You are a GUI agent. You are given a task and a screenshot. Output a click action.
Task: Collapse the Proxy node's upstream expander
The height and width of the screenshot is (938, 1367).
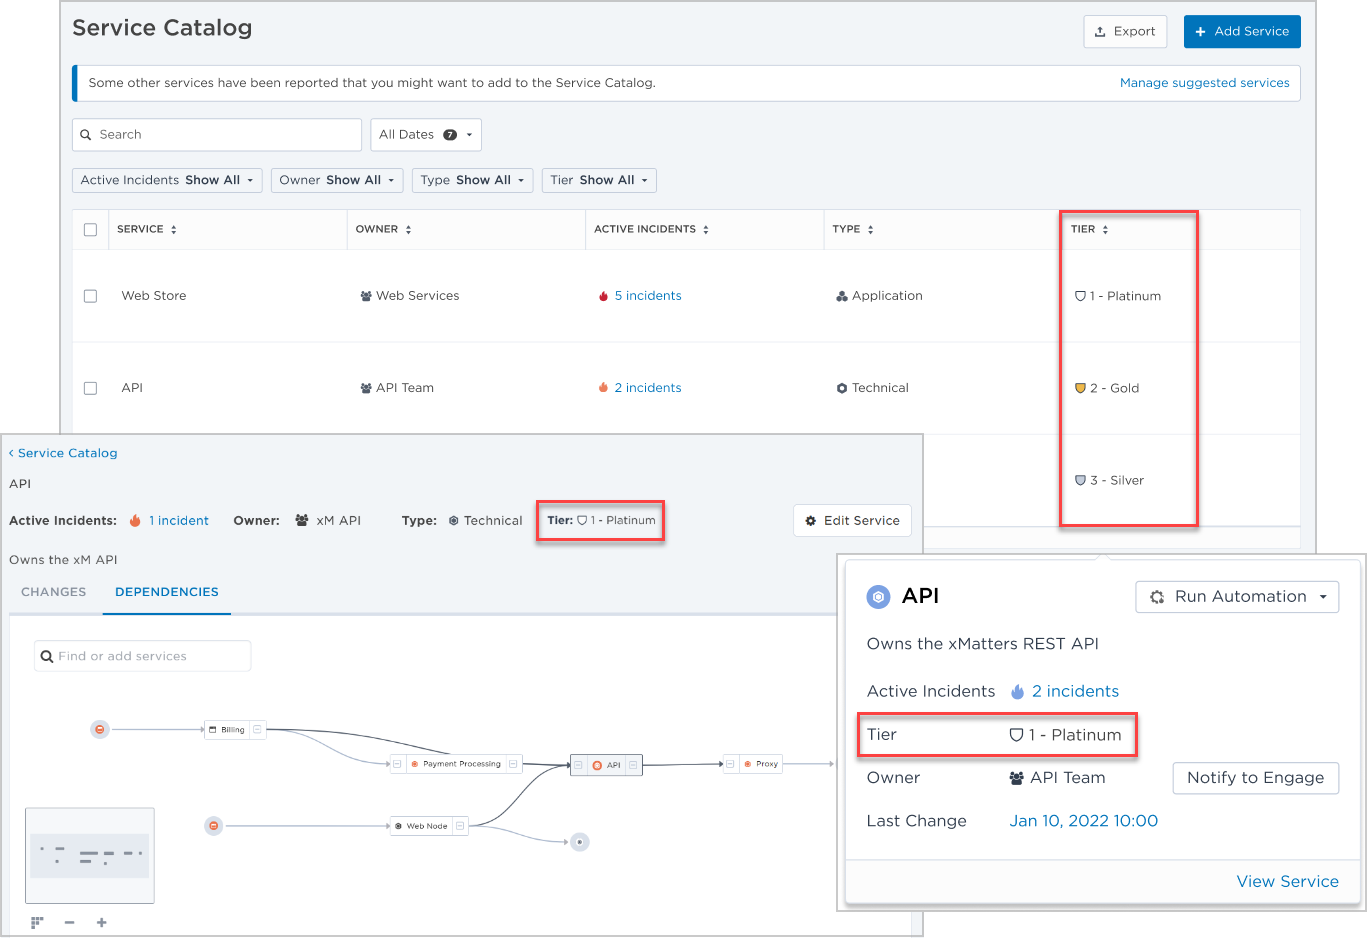(730, 764)
